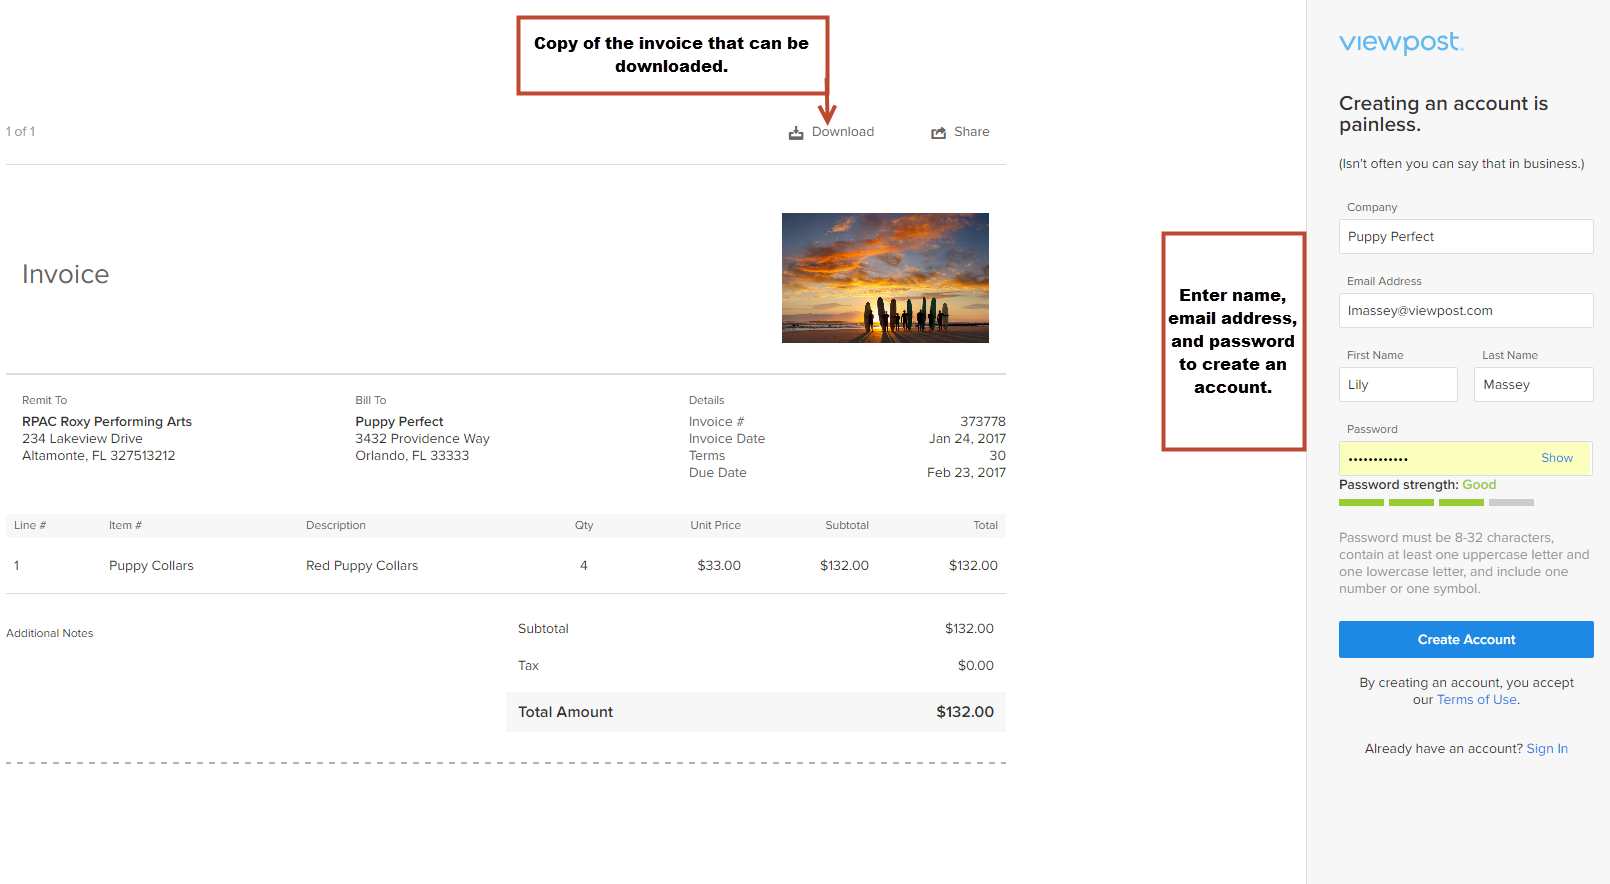This screenshot has width=1610, height=884.
Task: Click the password strength meter bar
Action: (x=1436, y=502)
